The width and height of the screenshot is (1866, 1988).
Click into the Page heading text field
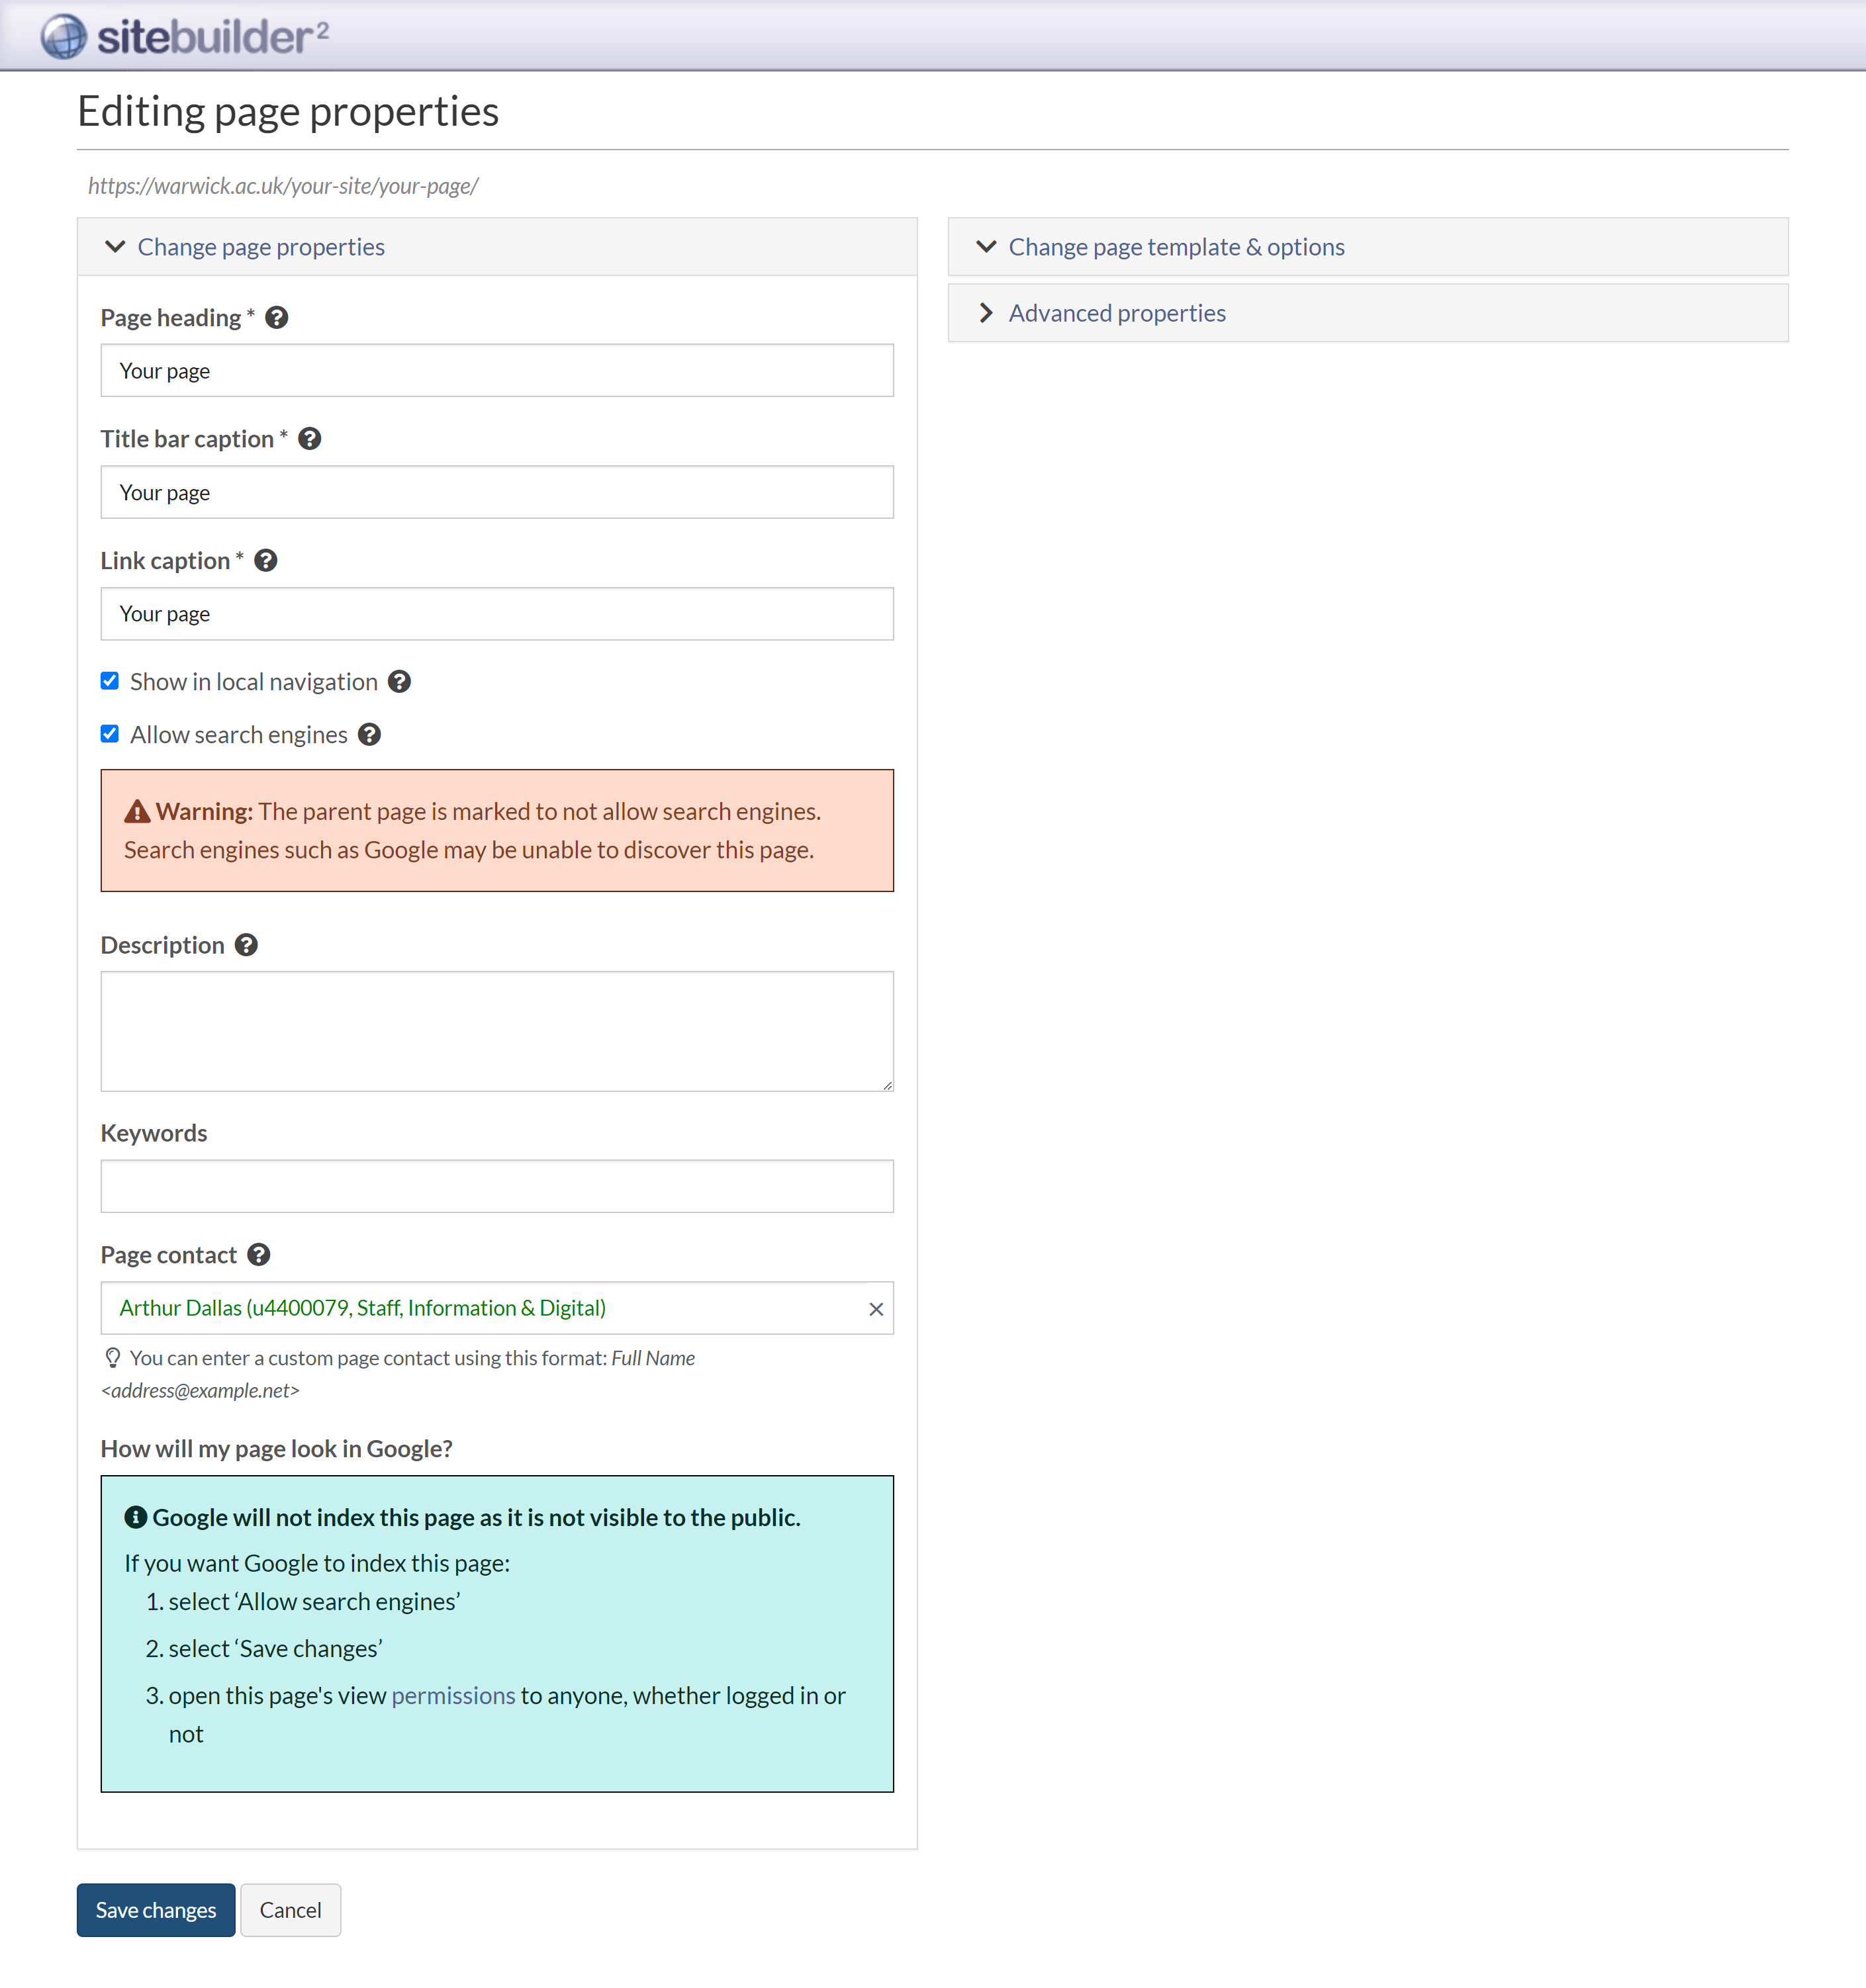497,371
